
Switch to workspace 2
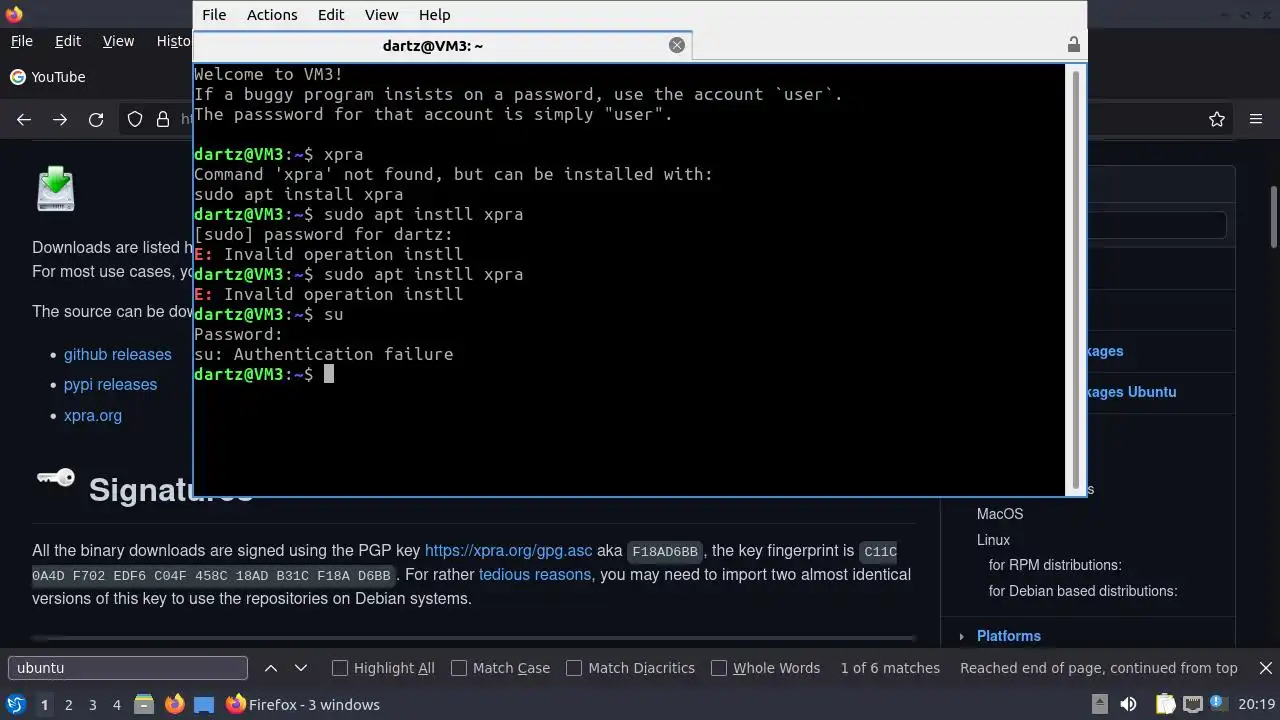[68, 705]
